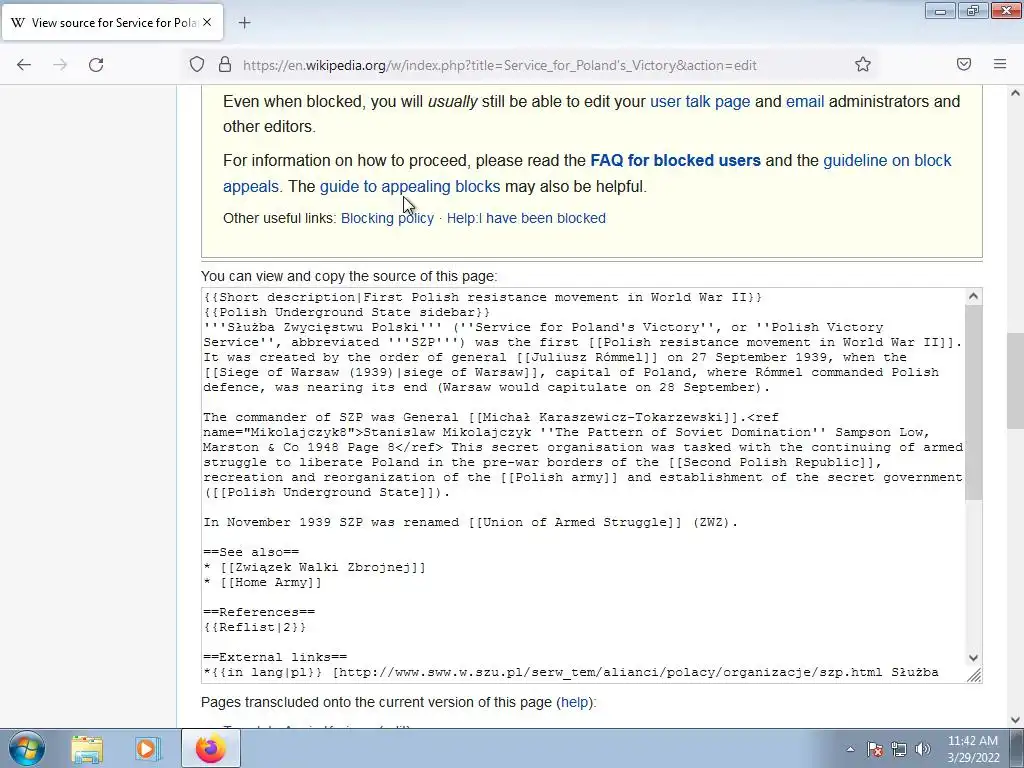
Task: Click the forward navigation arrow
Action: tap(60, 65)
